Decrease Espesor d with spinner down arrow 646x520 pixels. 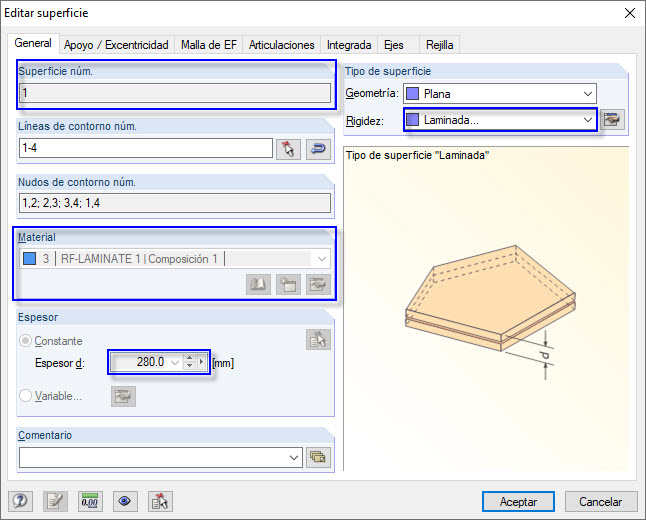click(x=189, y=366)
